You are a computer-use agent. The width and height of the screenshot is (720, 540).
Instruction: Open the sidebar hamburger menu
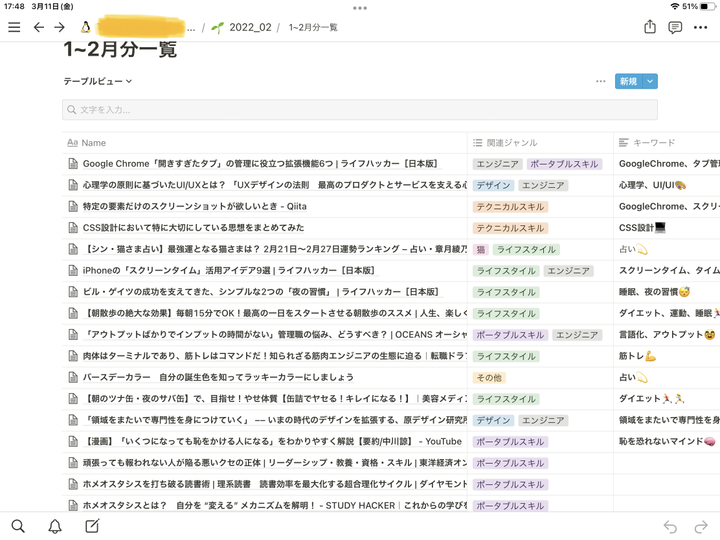coord(14,27)
